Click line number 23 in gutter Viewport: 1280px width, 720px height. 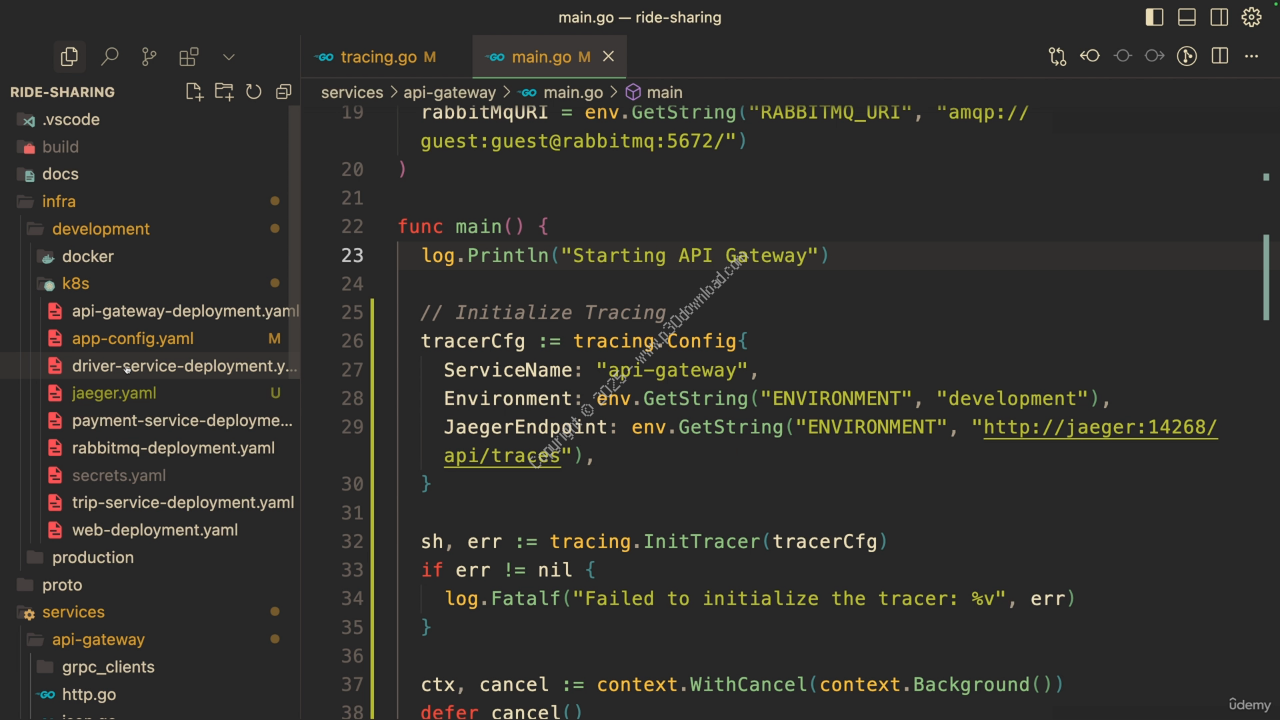click(352, 255)
